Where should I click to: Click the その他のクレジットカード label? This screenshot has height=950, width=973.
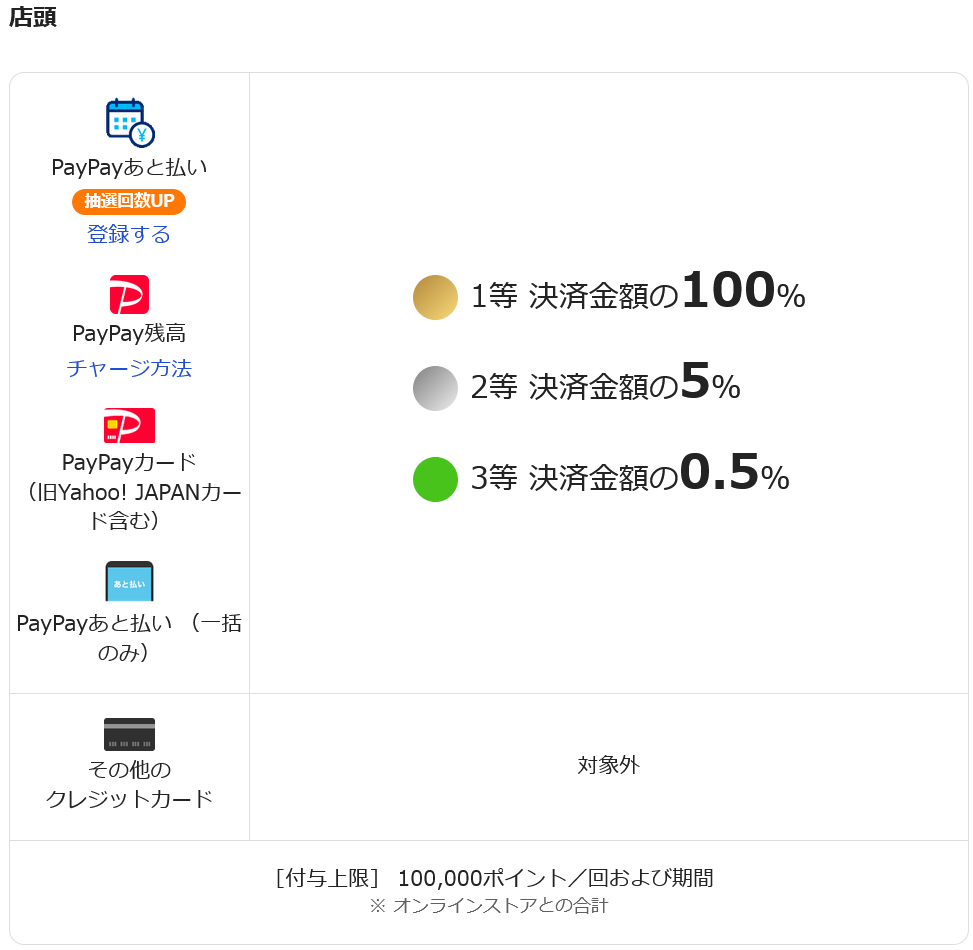point(129,784)
